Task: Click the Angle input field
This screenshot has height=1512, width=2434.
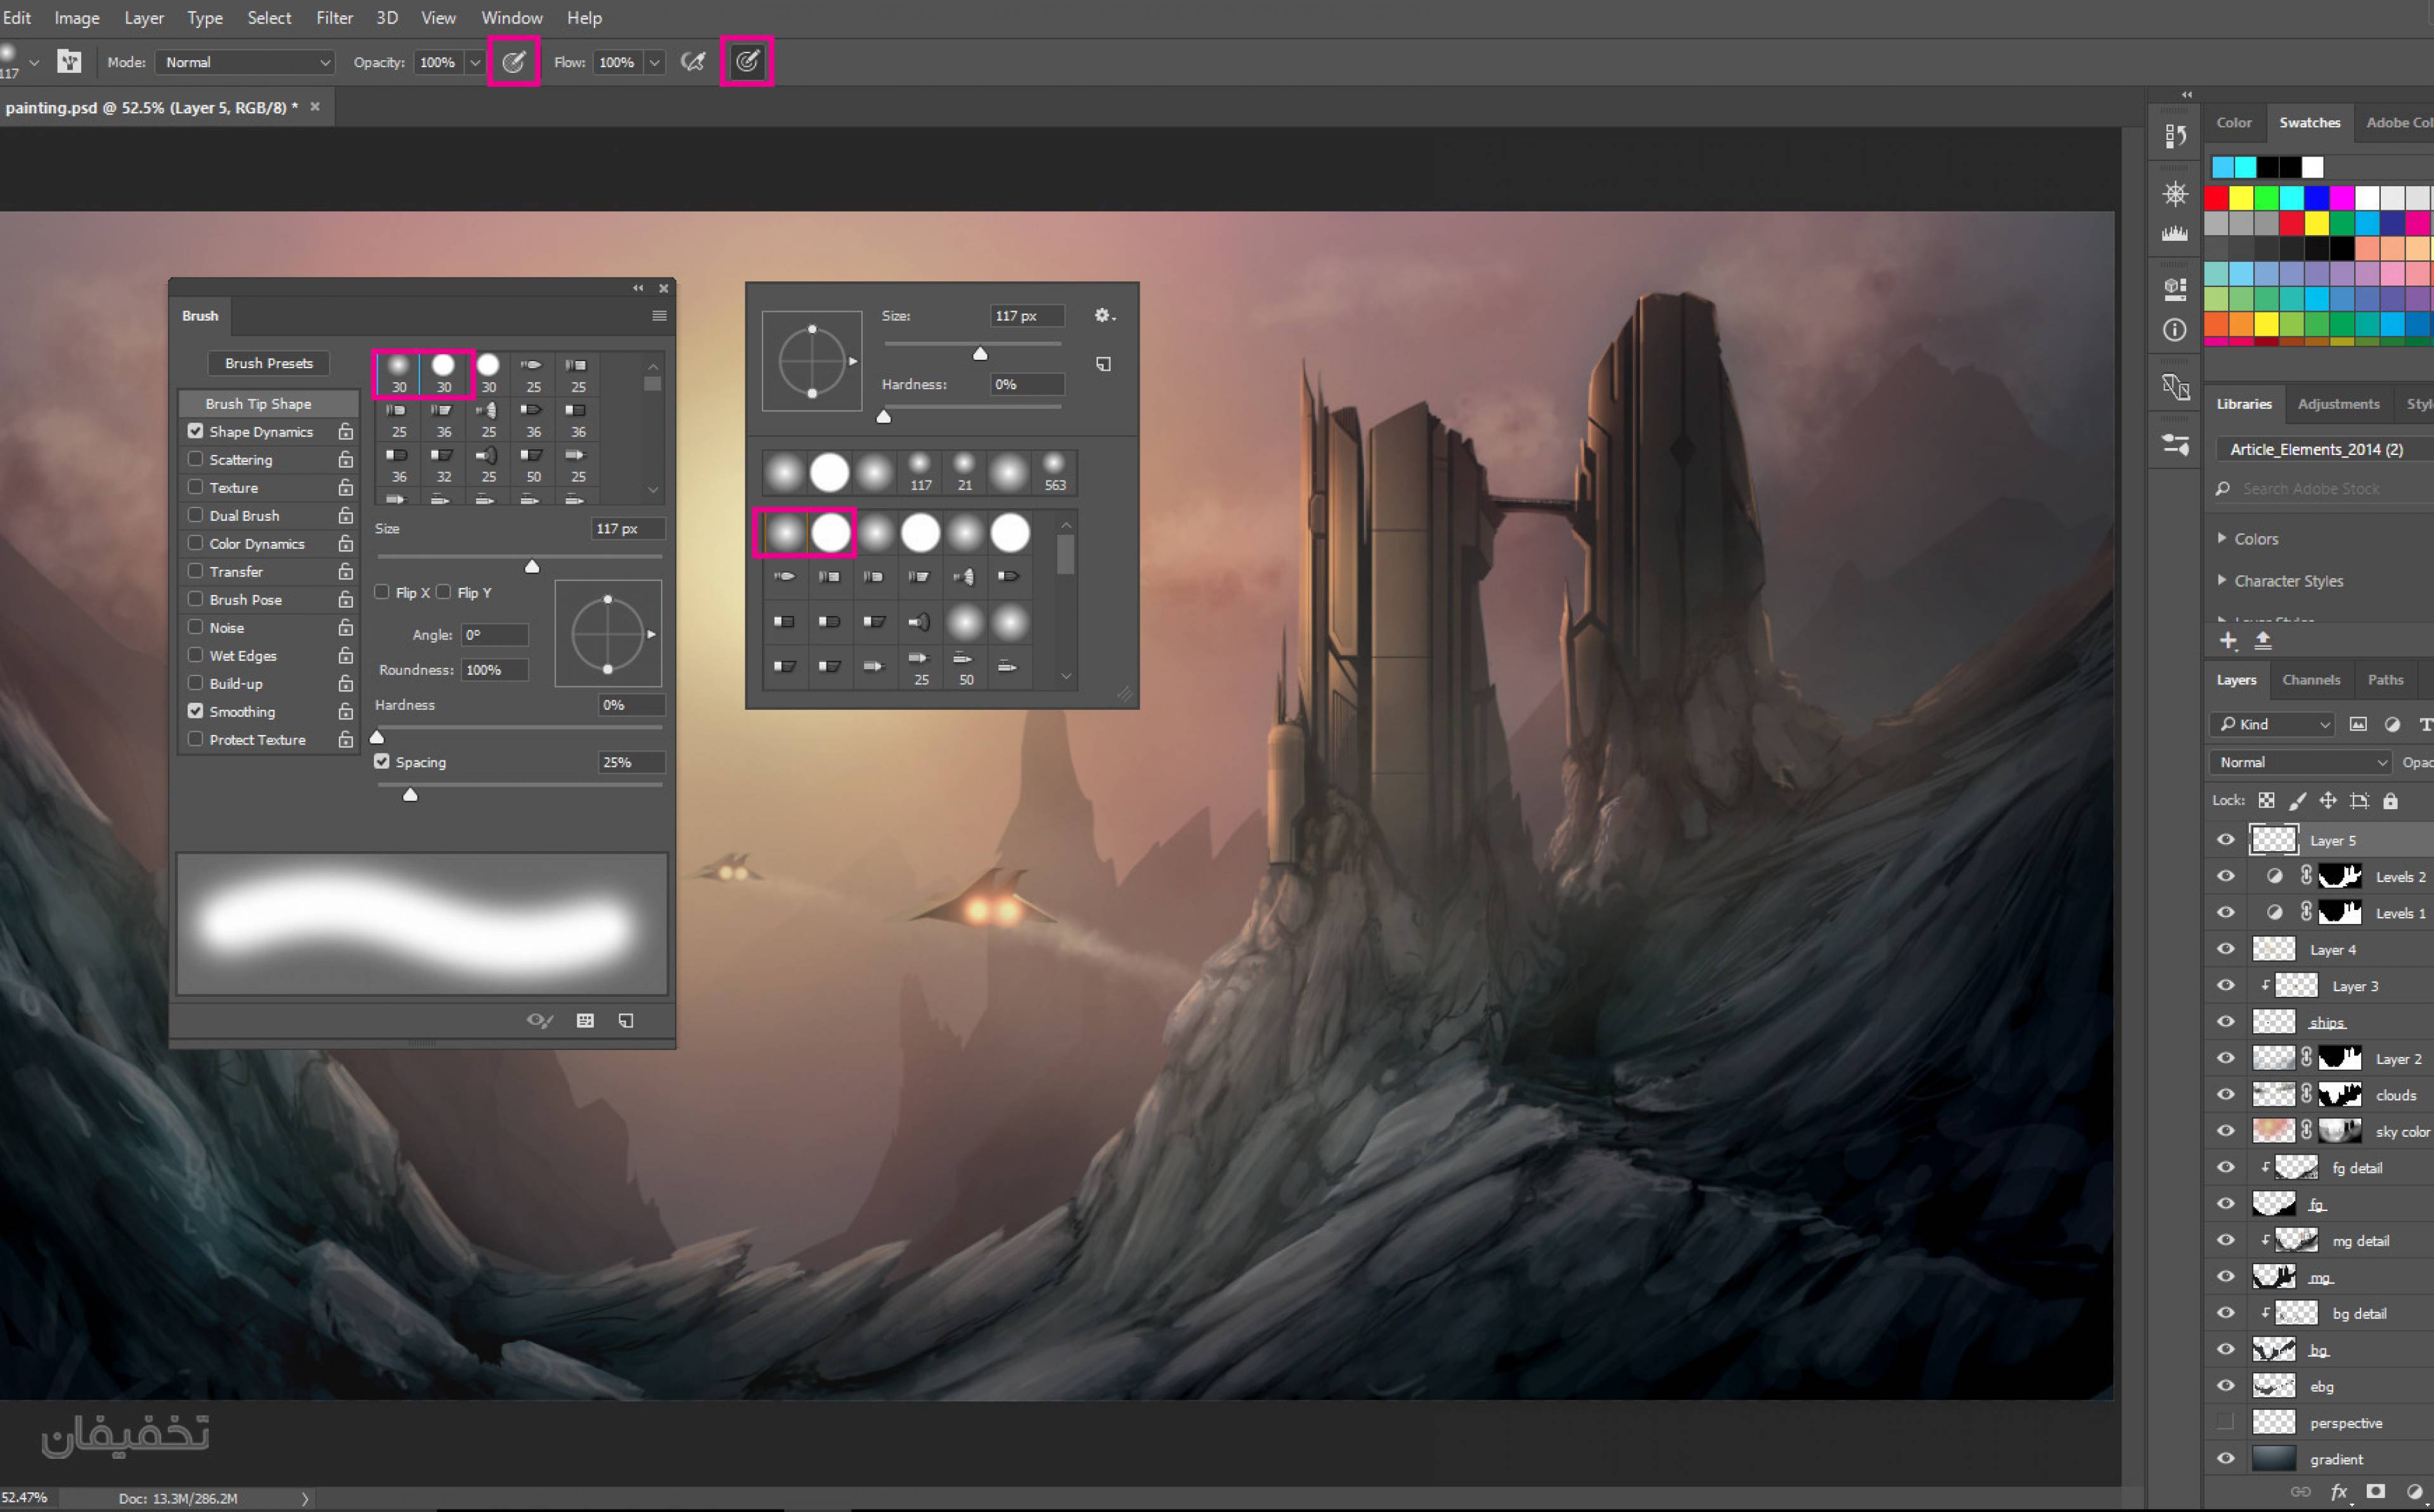Action: click(494, 635)
